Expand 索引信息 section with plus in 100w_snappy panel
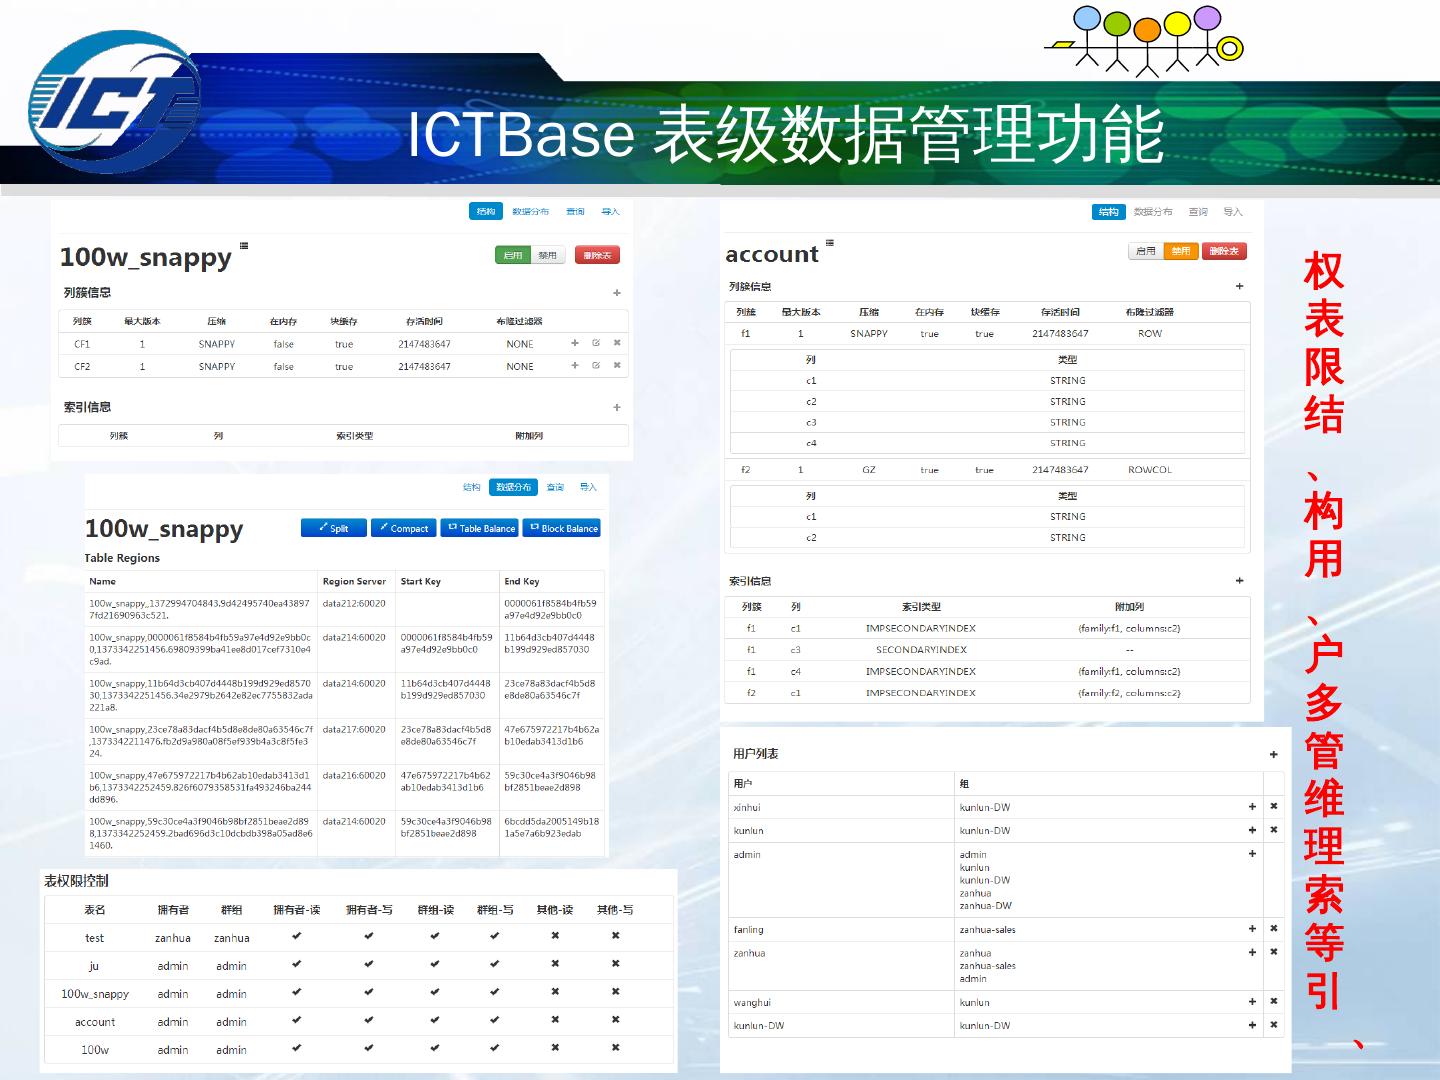Image resolution: width=1440 pixels, height=1080 pixels. (617, 408)
